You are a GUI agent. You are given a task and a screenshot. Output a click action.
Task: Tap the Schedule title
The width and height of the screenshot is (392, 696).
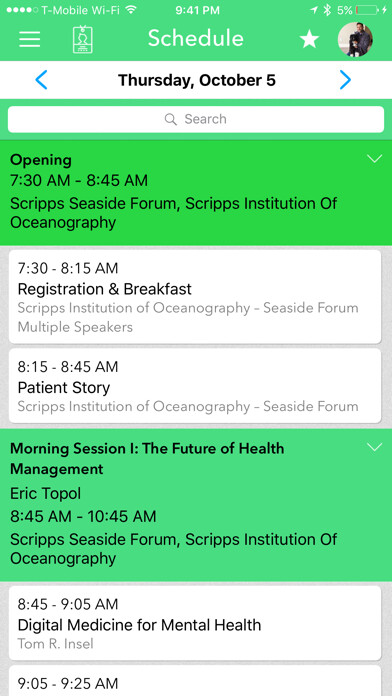tap(196, 39)
